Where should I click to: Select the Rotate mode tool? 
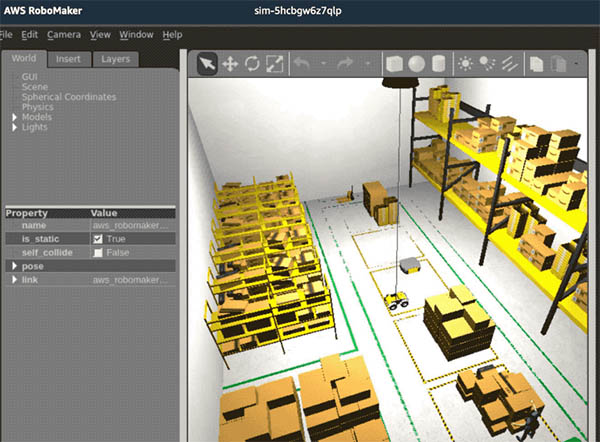pyautogui.click(x=252, y=64)
